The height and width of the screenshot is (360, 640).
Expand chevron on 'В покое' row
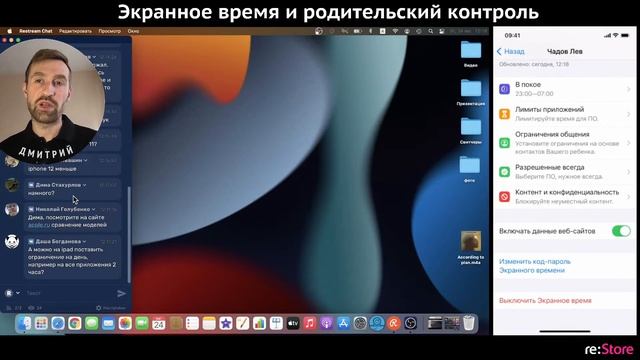point(629,89)
